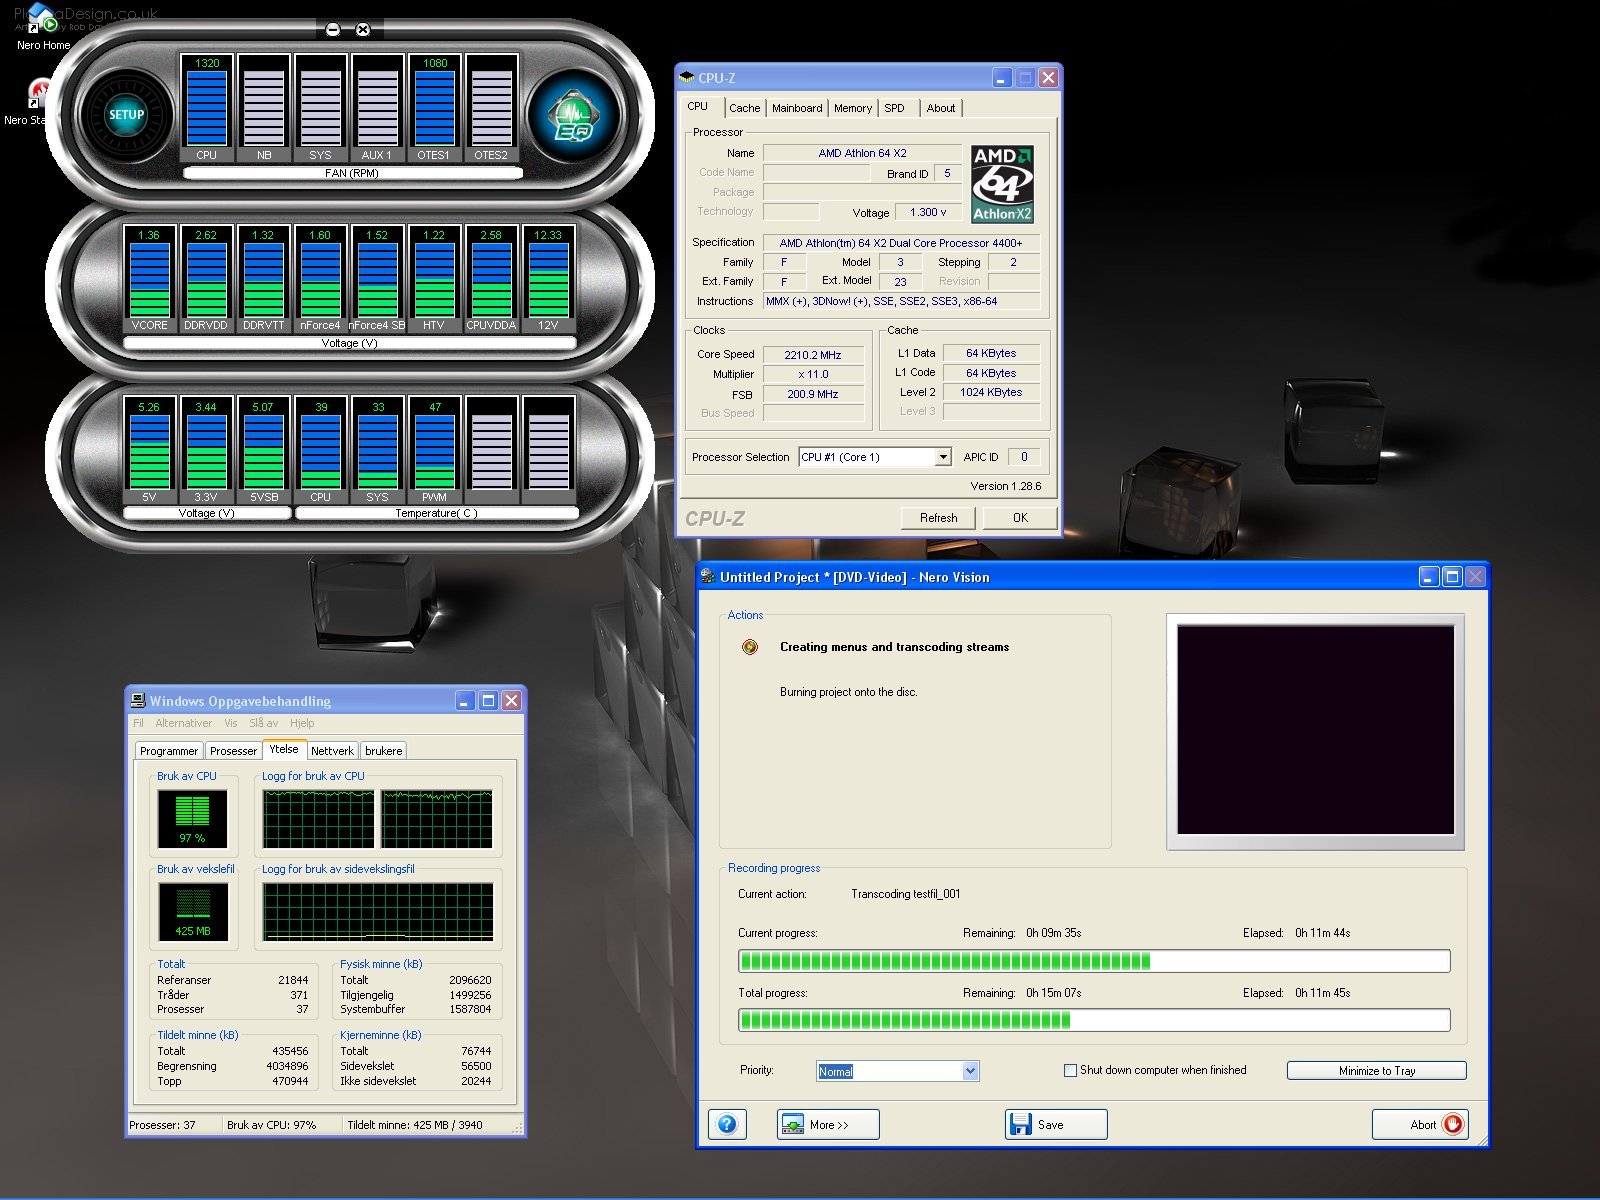This screenshot has height=1200, width=1600.
Task: Open the Slå av menu in Task Manager
Action: click(264, 723)
